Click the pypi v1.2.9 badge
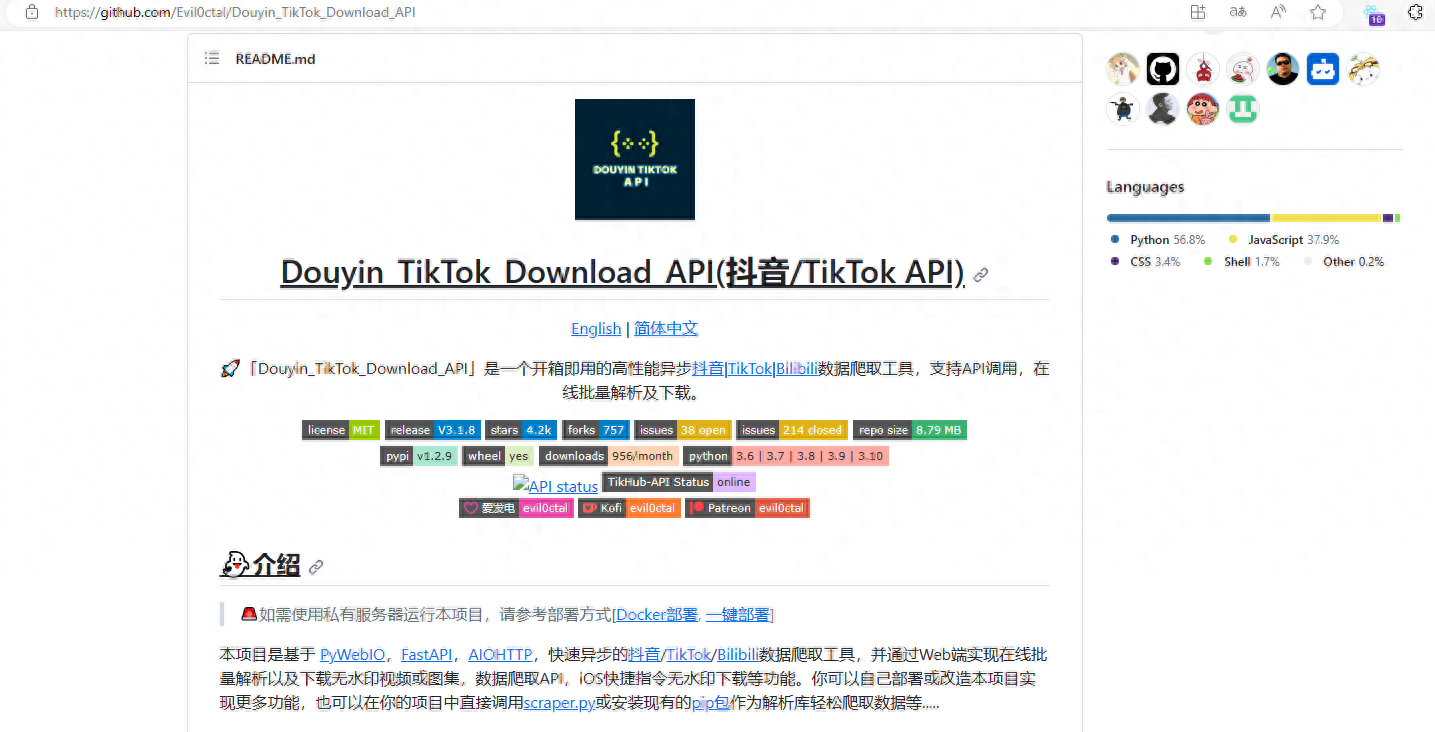This screenshot has width=1435, height=732. point(420,456)
